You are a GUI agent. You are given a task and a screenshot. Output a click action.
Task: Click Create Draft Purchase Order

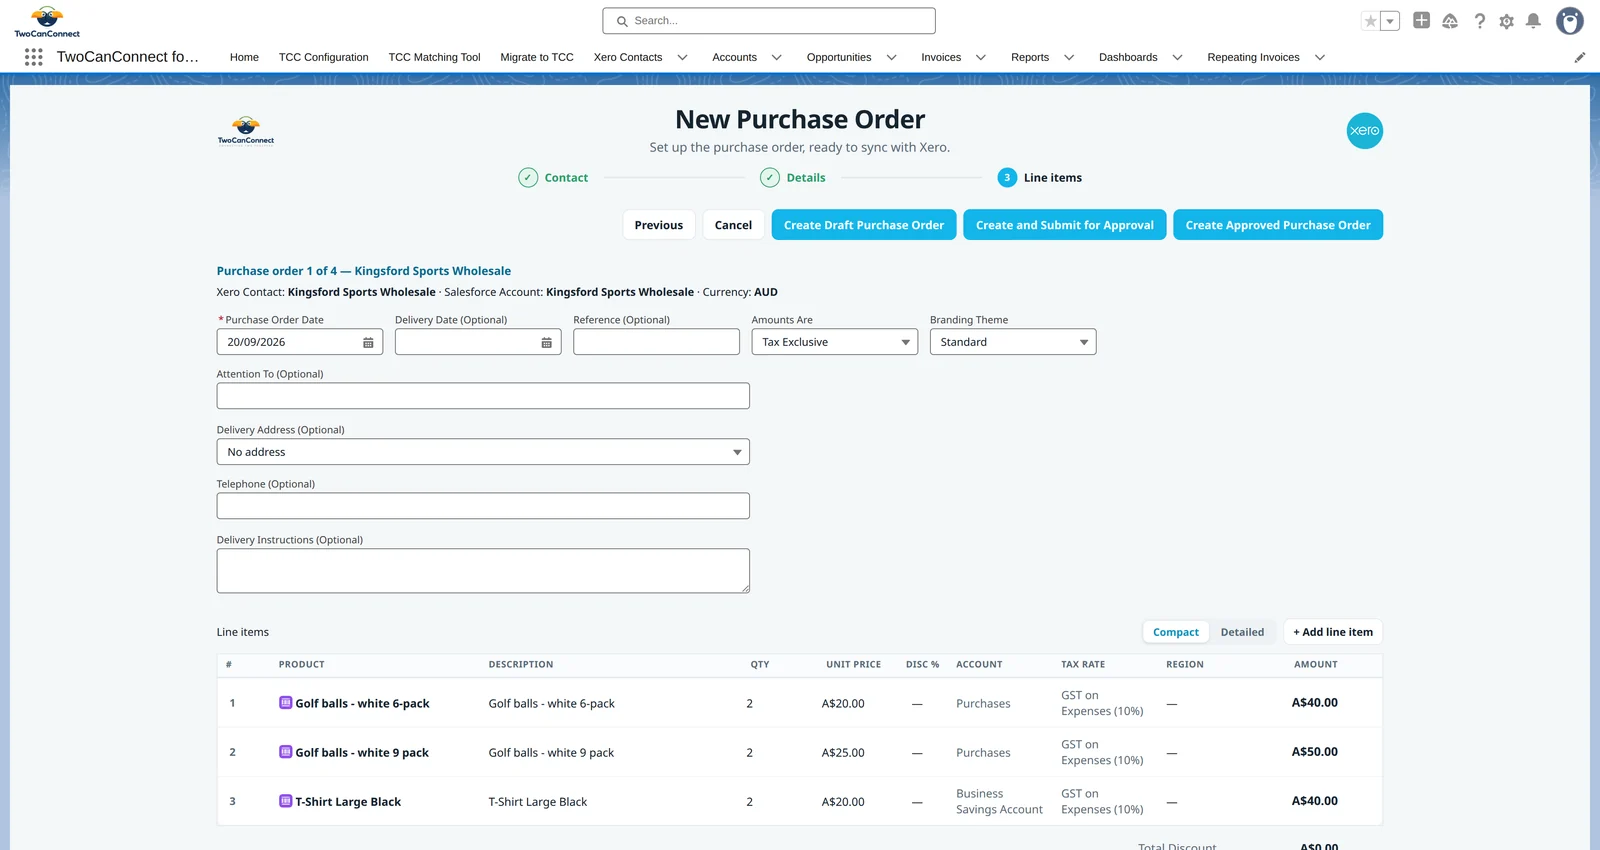tap(864, 225)
